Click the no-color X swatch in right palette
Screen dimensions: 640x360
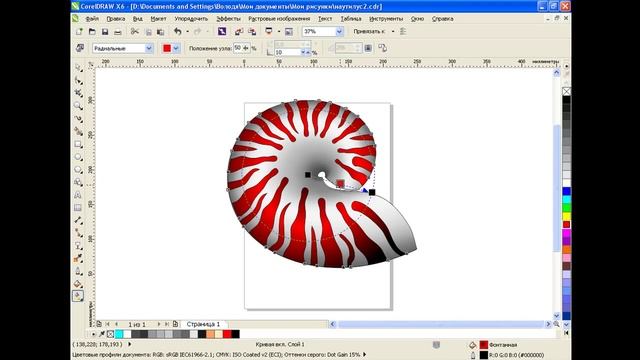click(x=567, y=91)
